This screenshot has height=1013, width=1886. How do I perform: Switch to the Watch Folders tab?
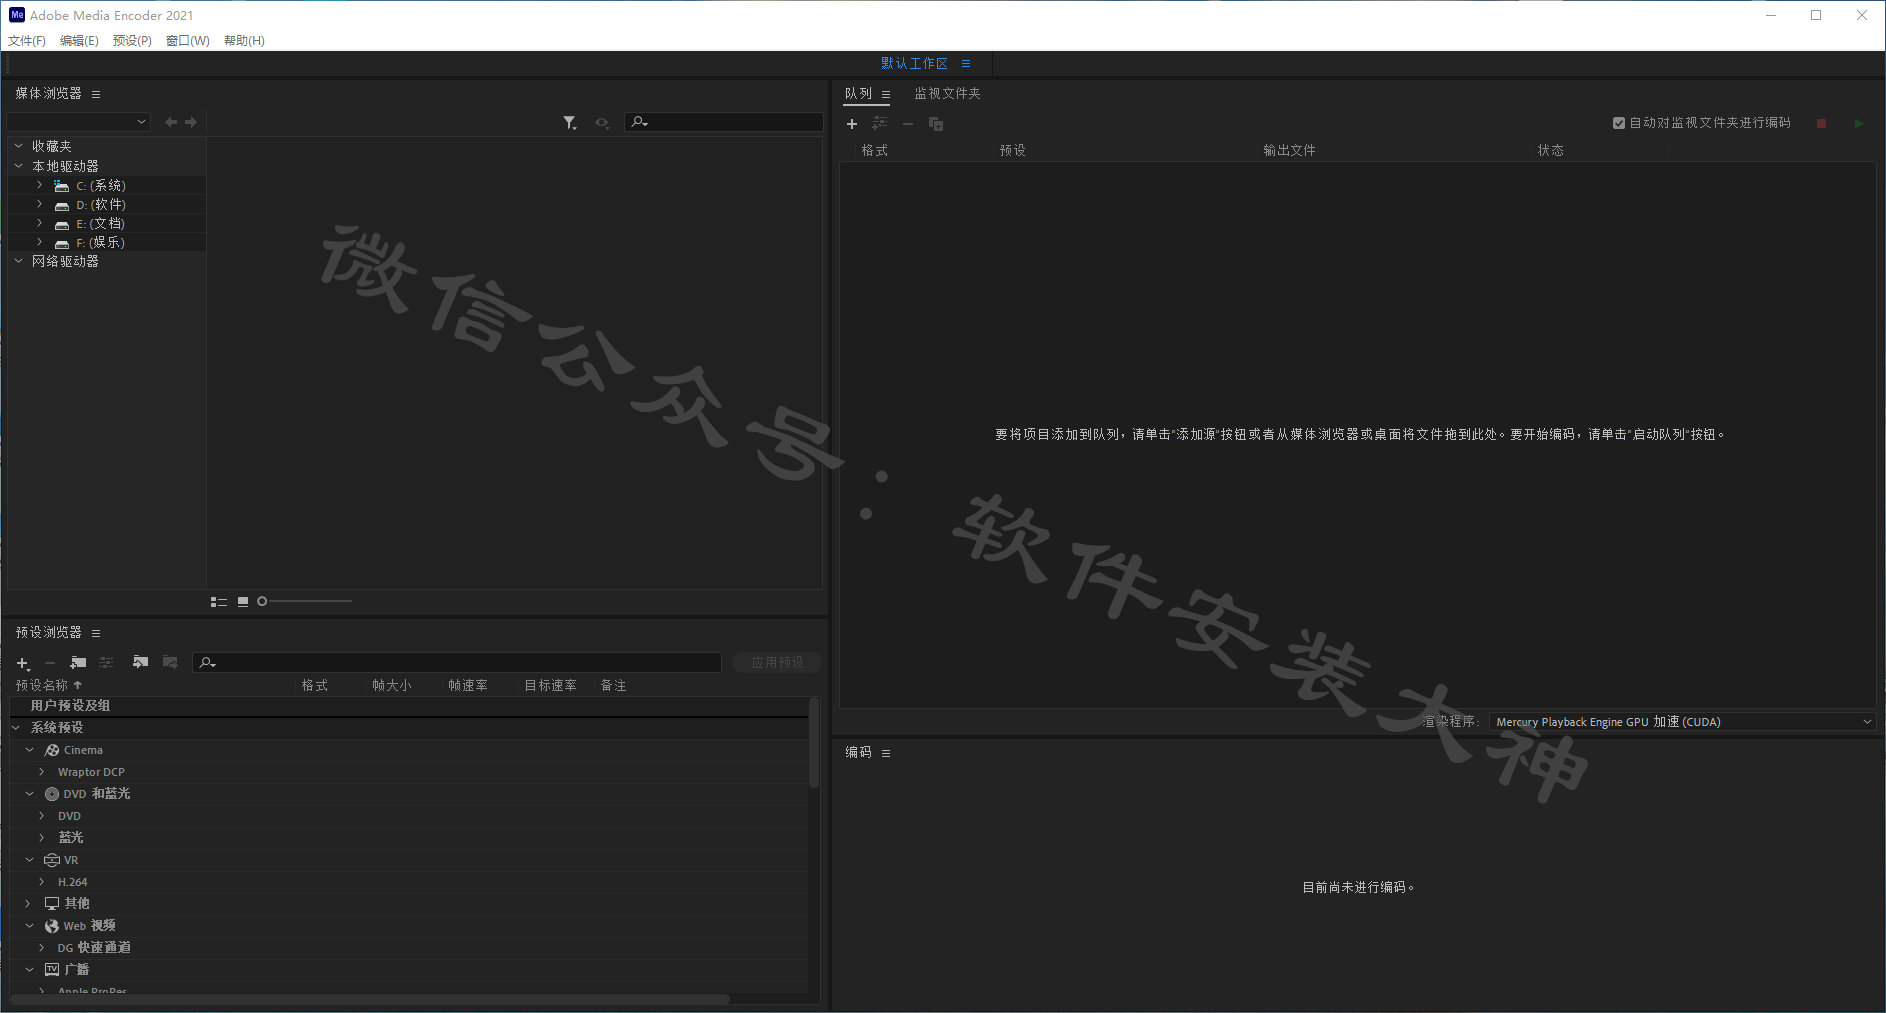947,93
